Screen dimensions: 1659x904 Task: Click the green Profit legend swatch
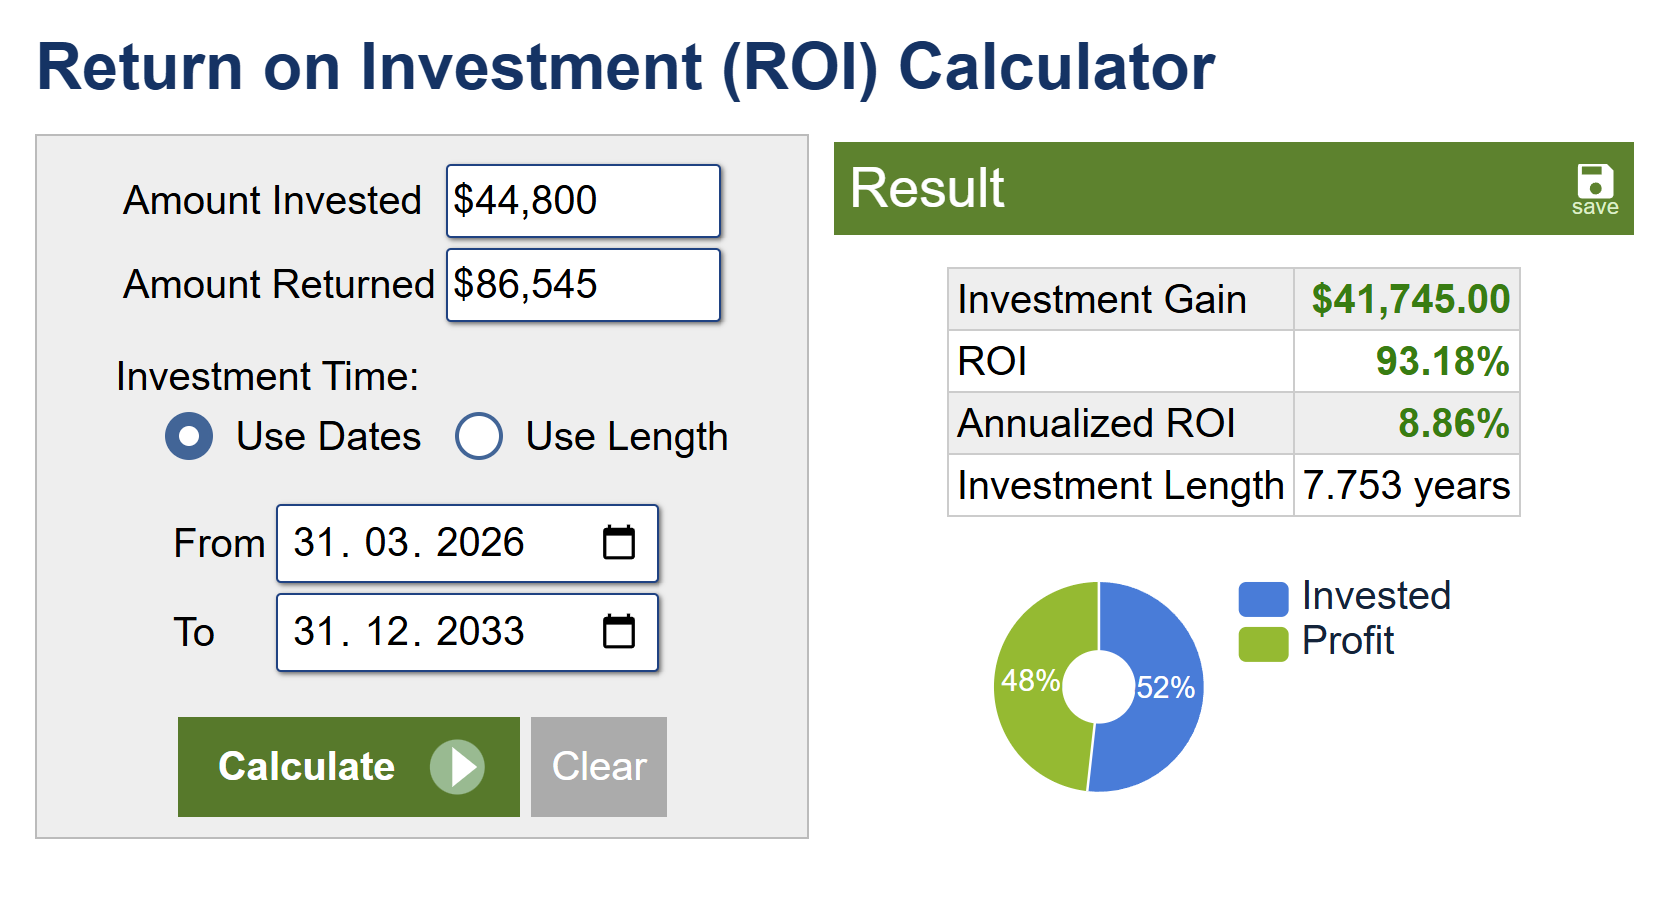(x=1263, y=644)
